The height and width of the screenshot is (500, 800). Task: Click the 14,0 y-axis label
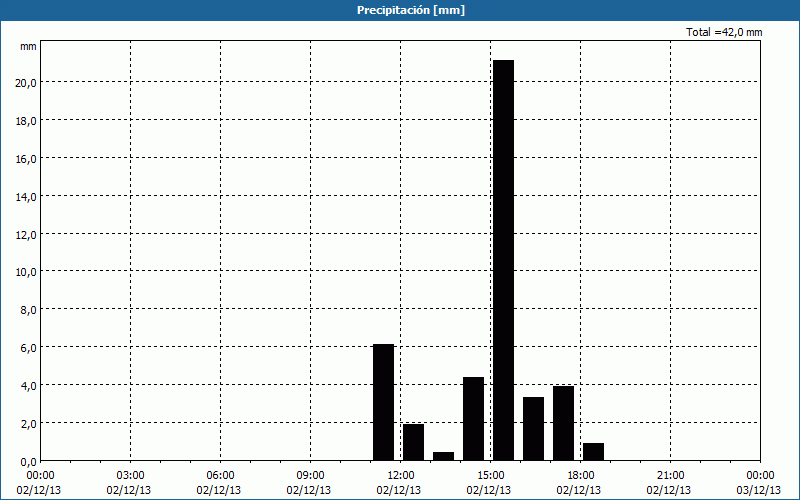point(26,196)
